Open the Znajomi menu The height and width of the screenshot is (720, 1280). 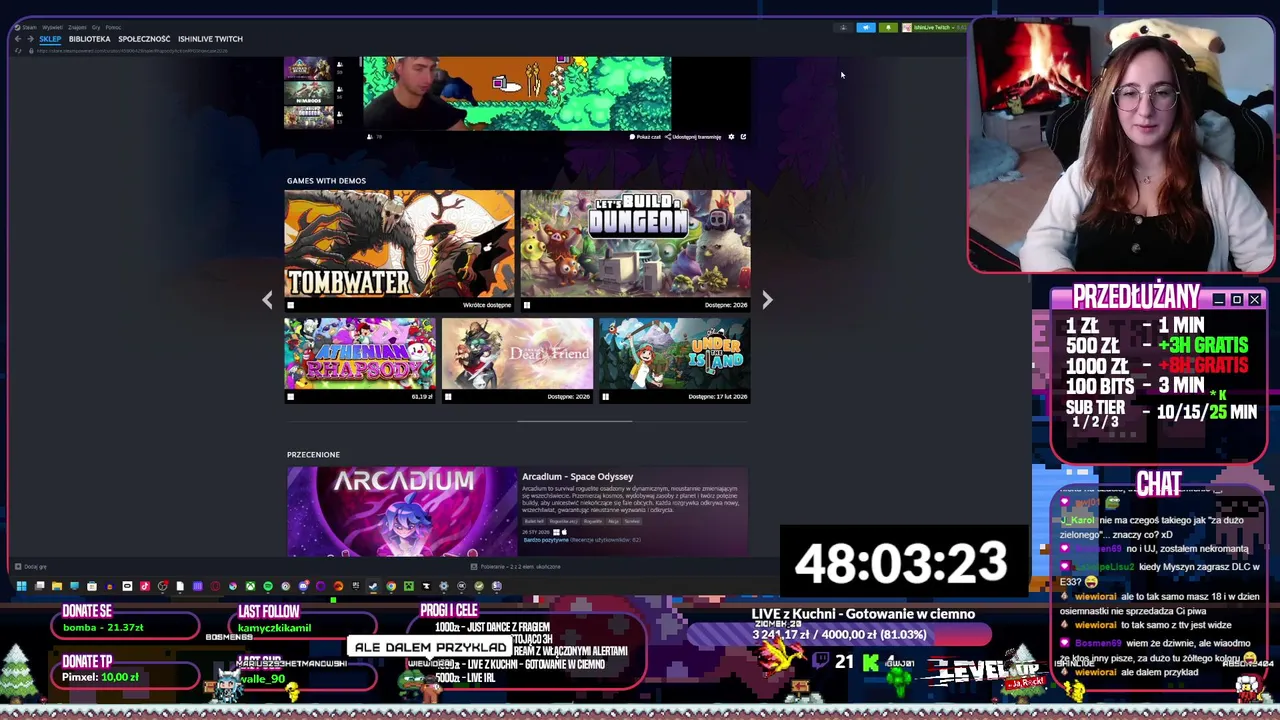tap(77, 28)
